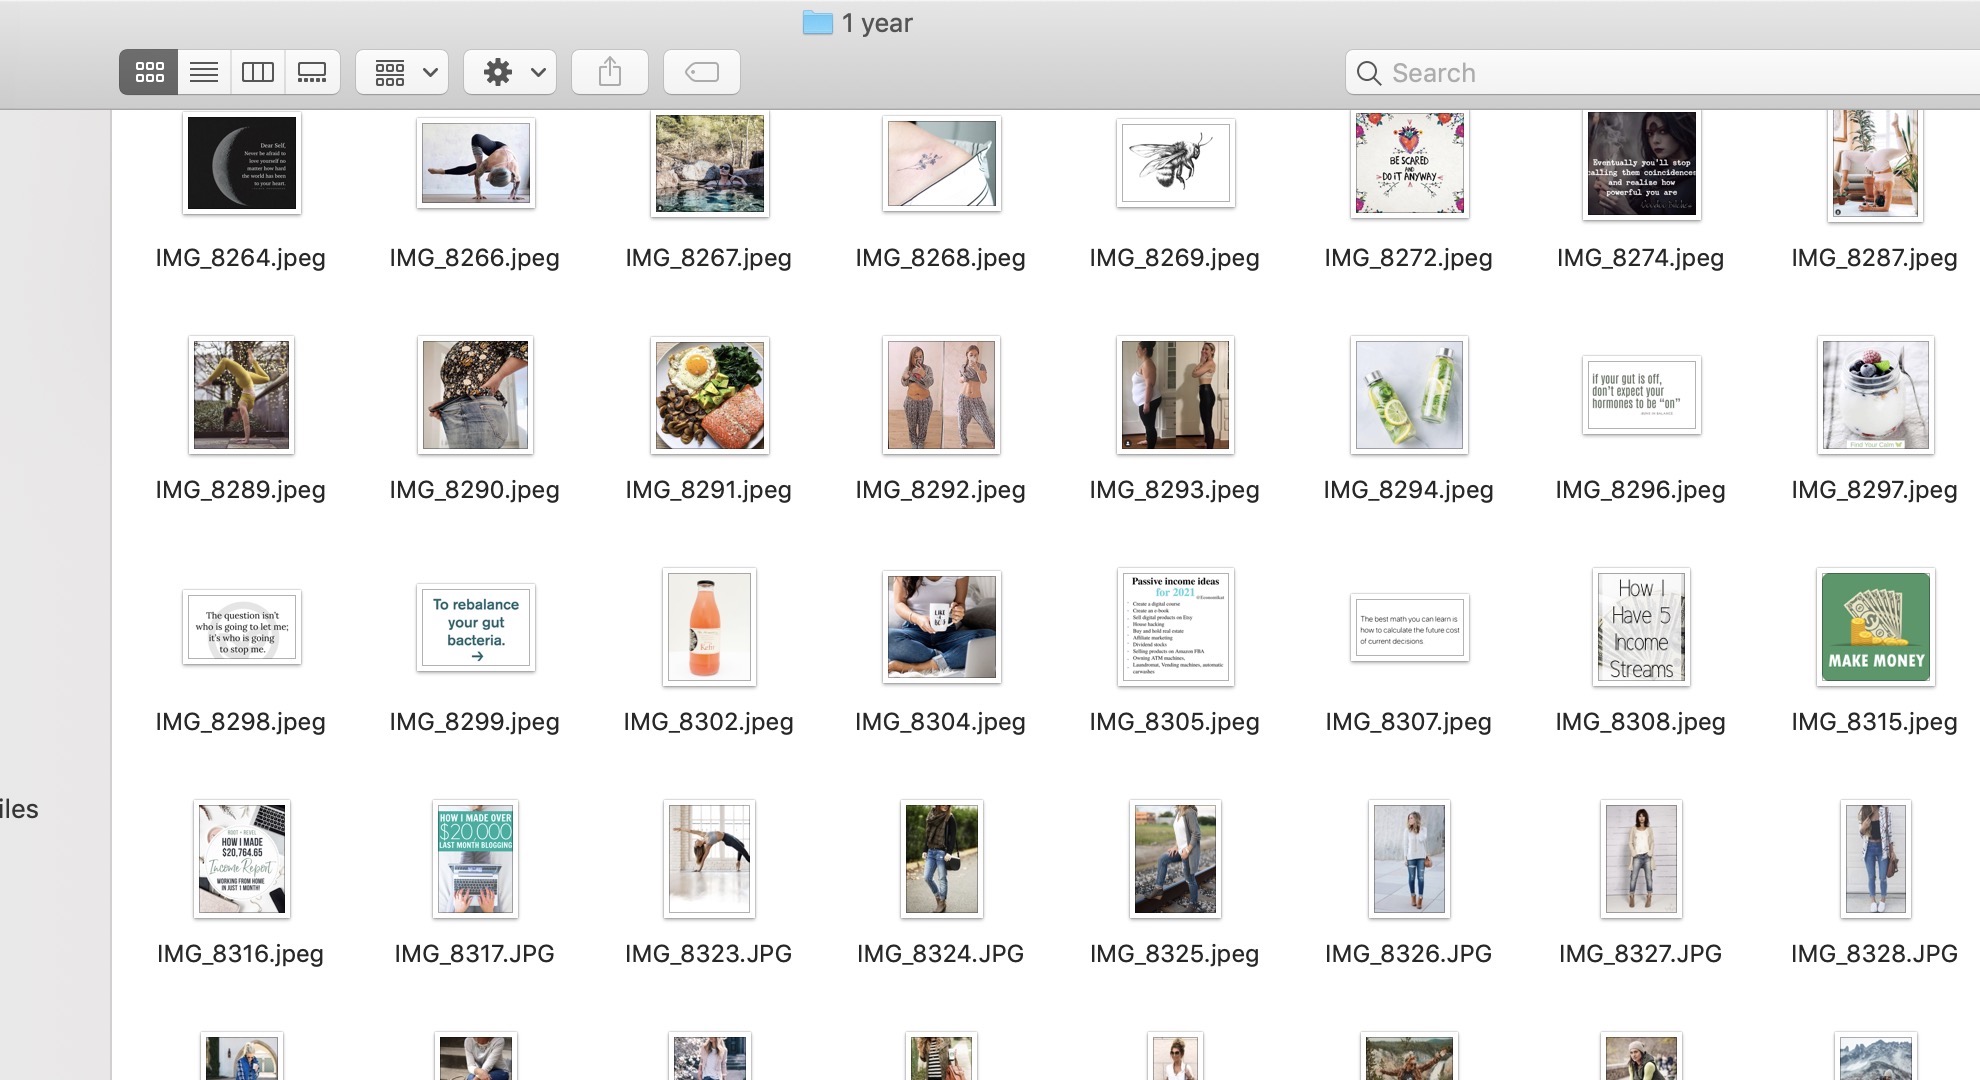1980x1080 pixels.
Task: Select the tattoo thumbnail IMG_8268.jpeg
Action: click(942, 163)
